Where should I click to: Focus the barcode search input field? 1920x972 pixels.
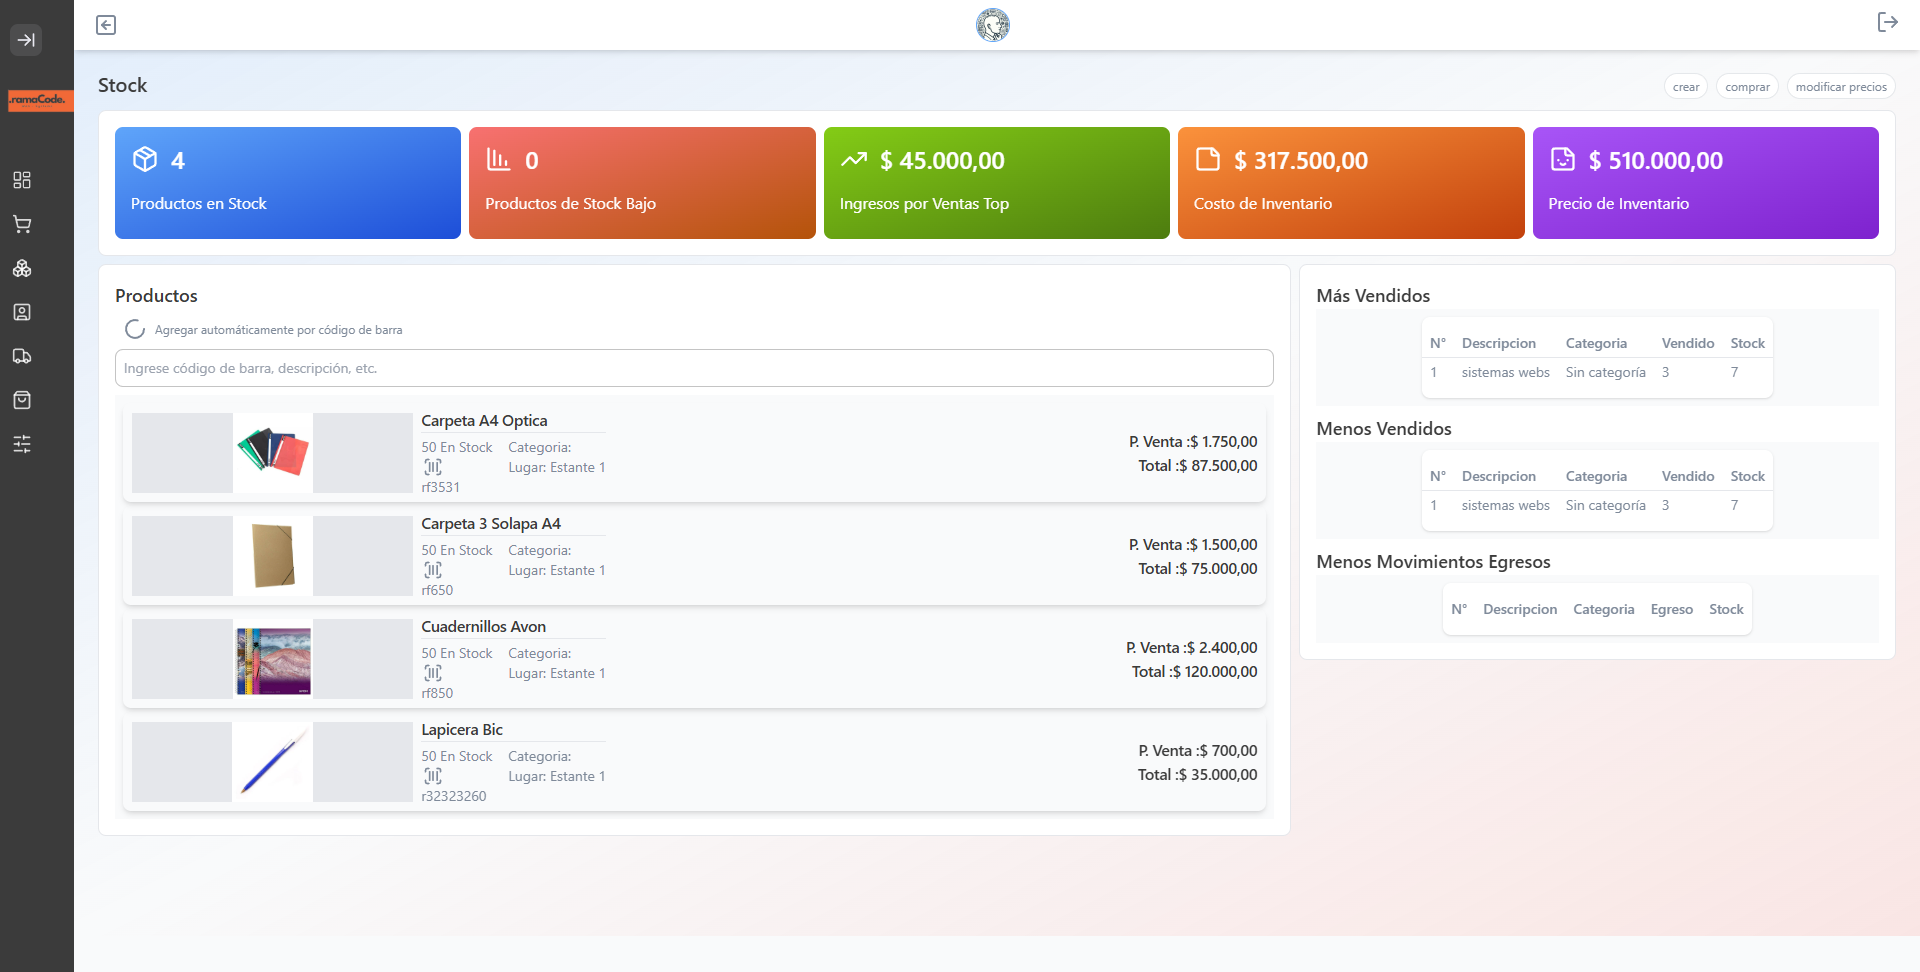[x=694, y=368]
